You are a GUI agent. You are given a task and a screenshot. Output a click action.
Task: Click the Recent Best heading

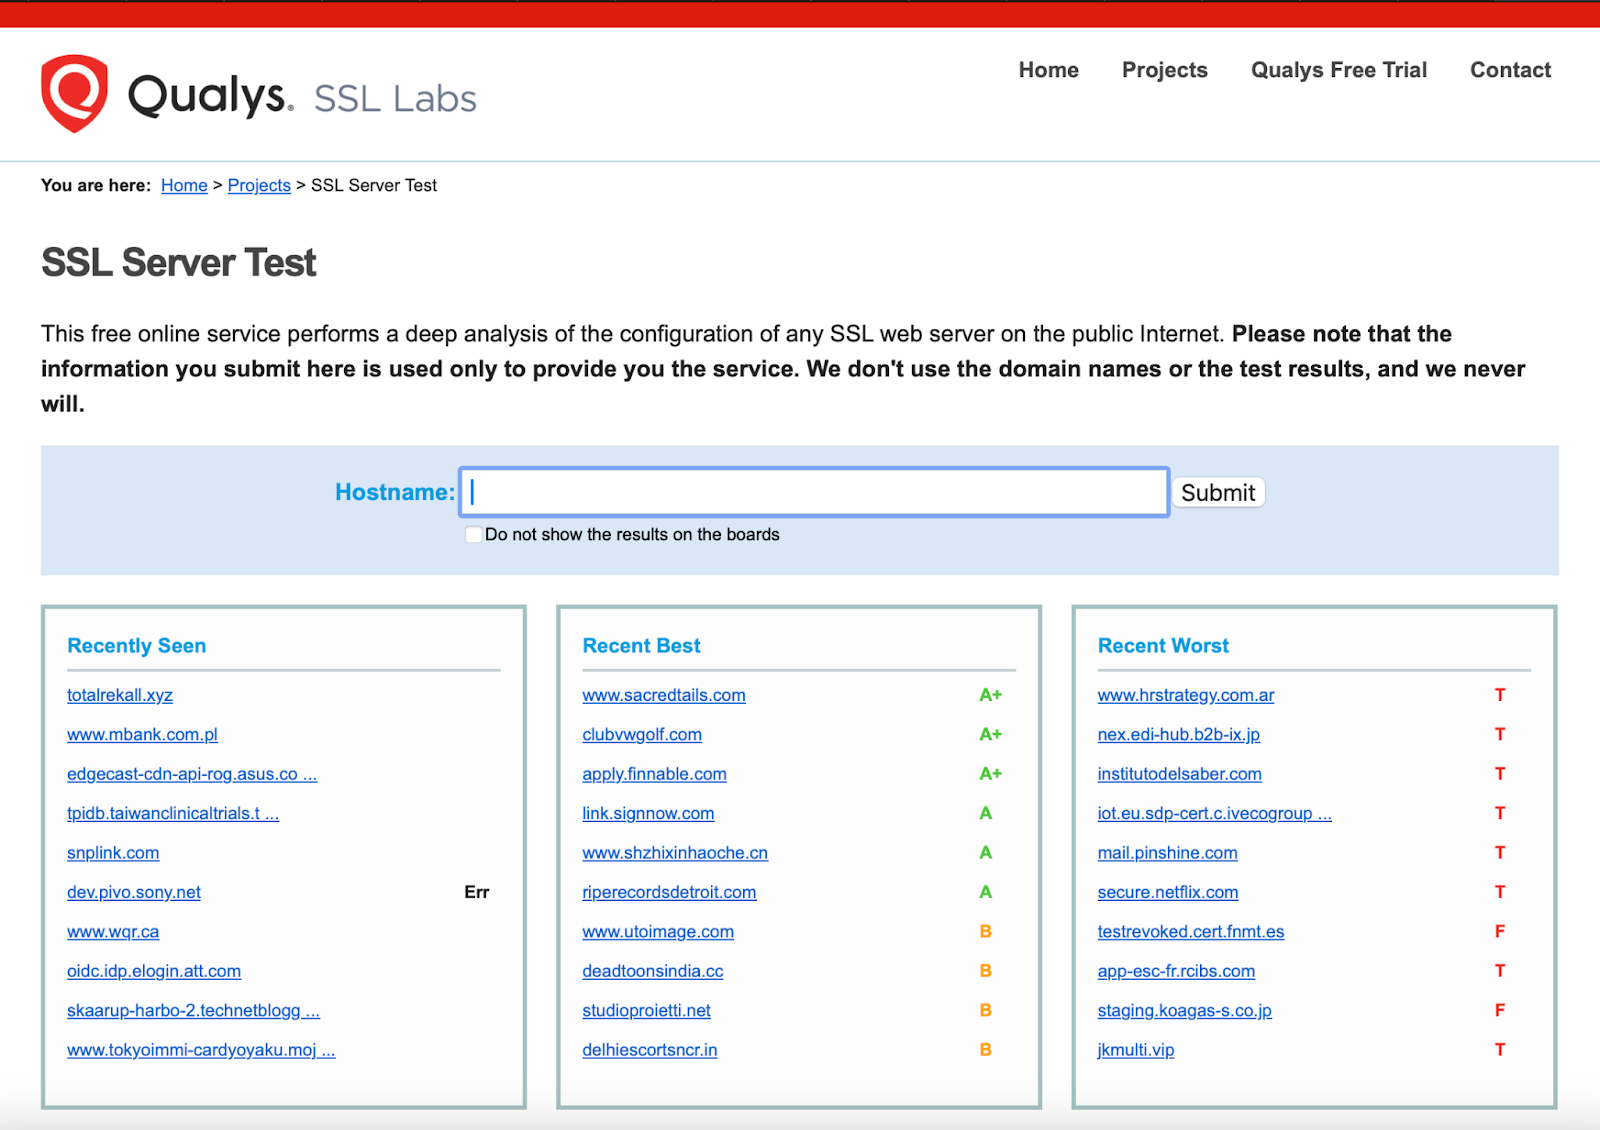click(641, 646)
